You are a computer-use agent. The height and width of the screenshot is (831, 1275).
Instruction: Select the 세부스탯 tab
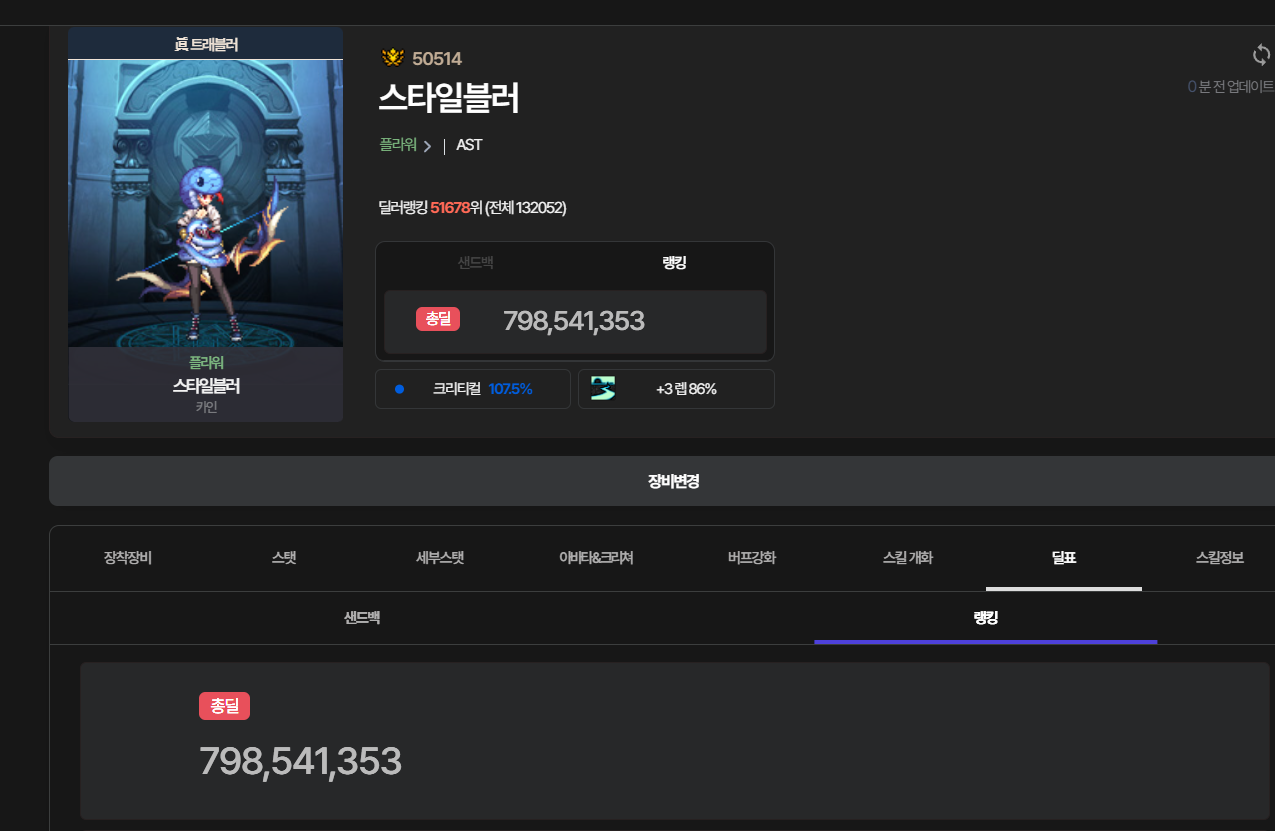coord(440,558)
